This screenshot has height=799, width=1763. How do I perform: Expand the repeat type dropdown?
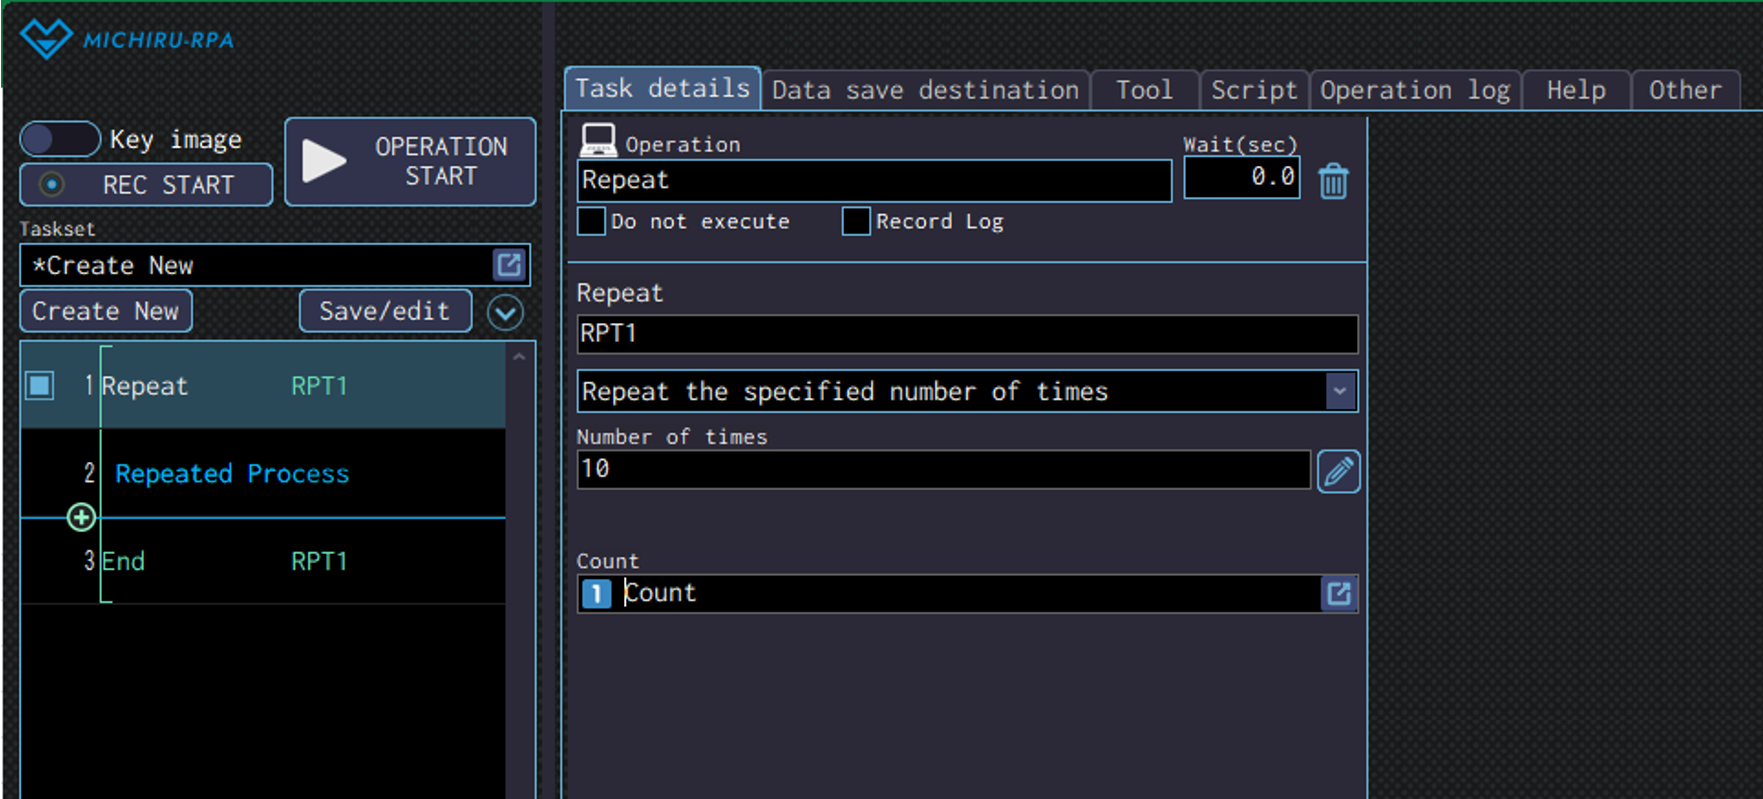tap(1340, 391)
